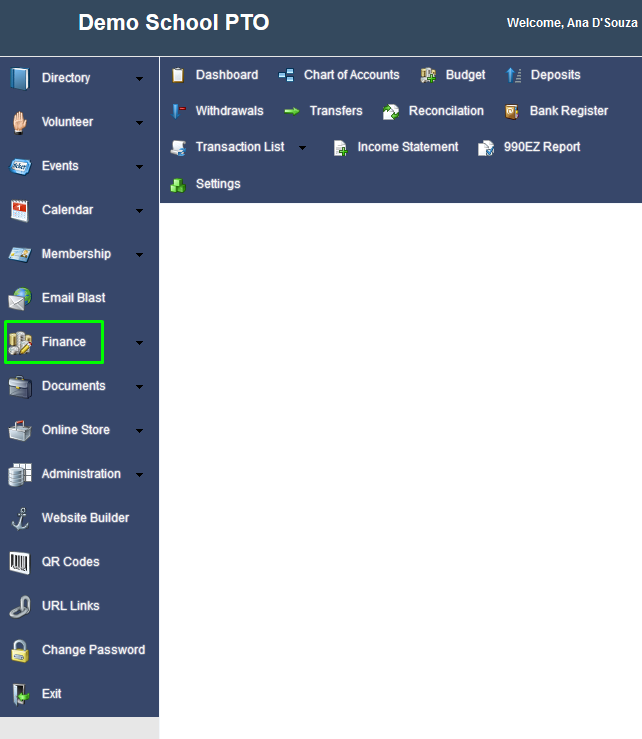Image resolution: width=642 pixels, height=739 pixels.
Task: Open the Reconciliation page
Action: 446,111
